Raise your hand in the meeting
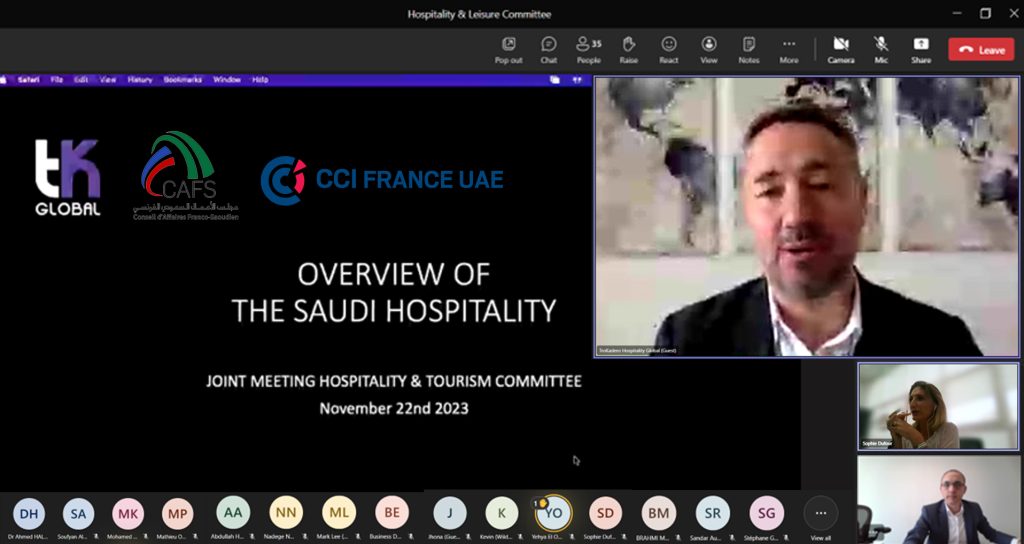 tap(628, 50)
